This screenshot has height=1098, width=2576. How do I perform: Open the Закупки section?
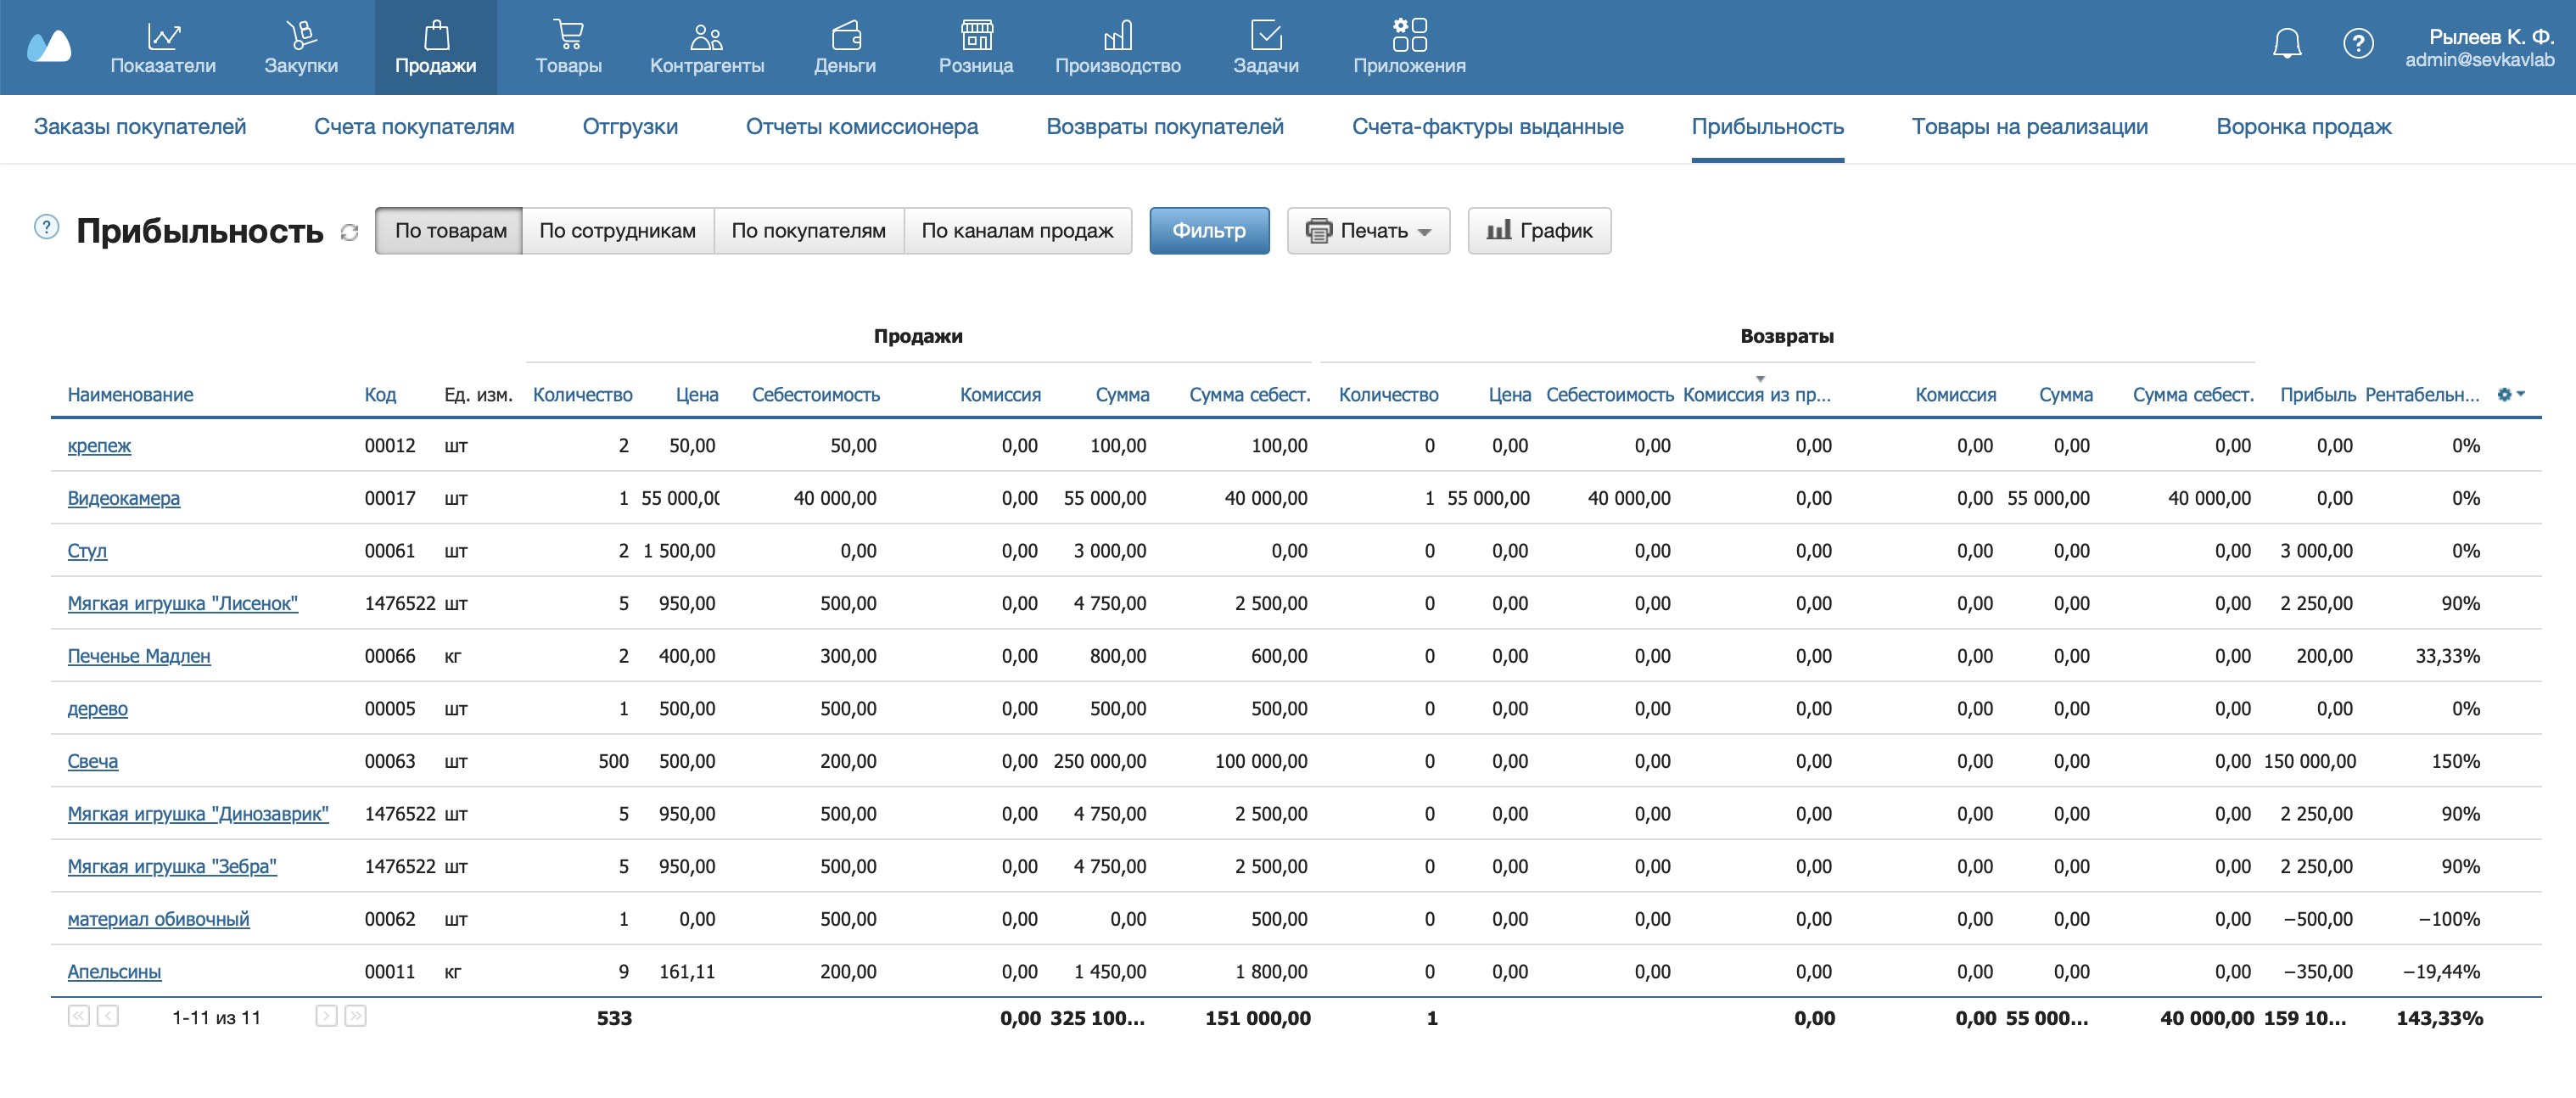pyautogui.click(x=301, y=48)
